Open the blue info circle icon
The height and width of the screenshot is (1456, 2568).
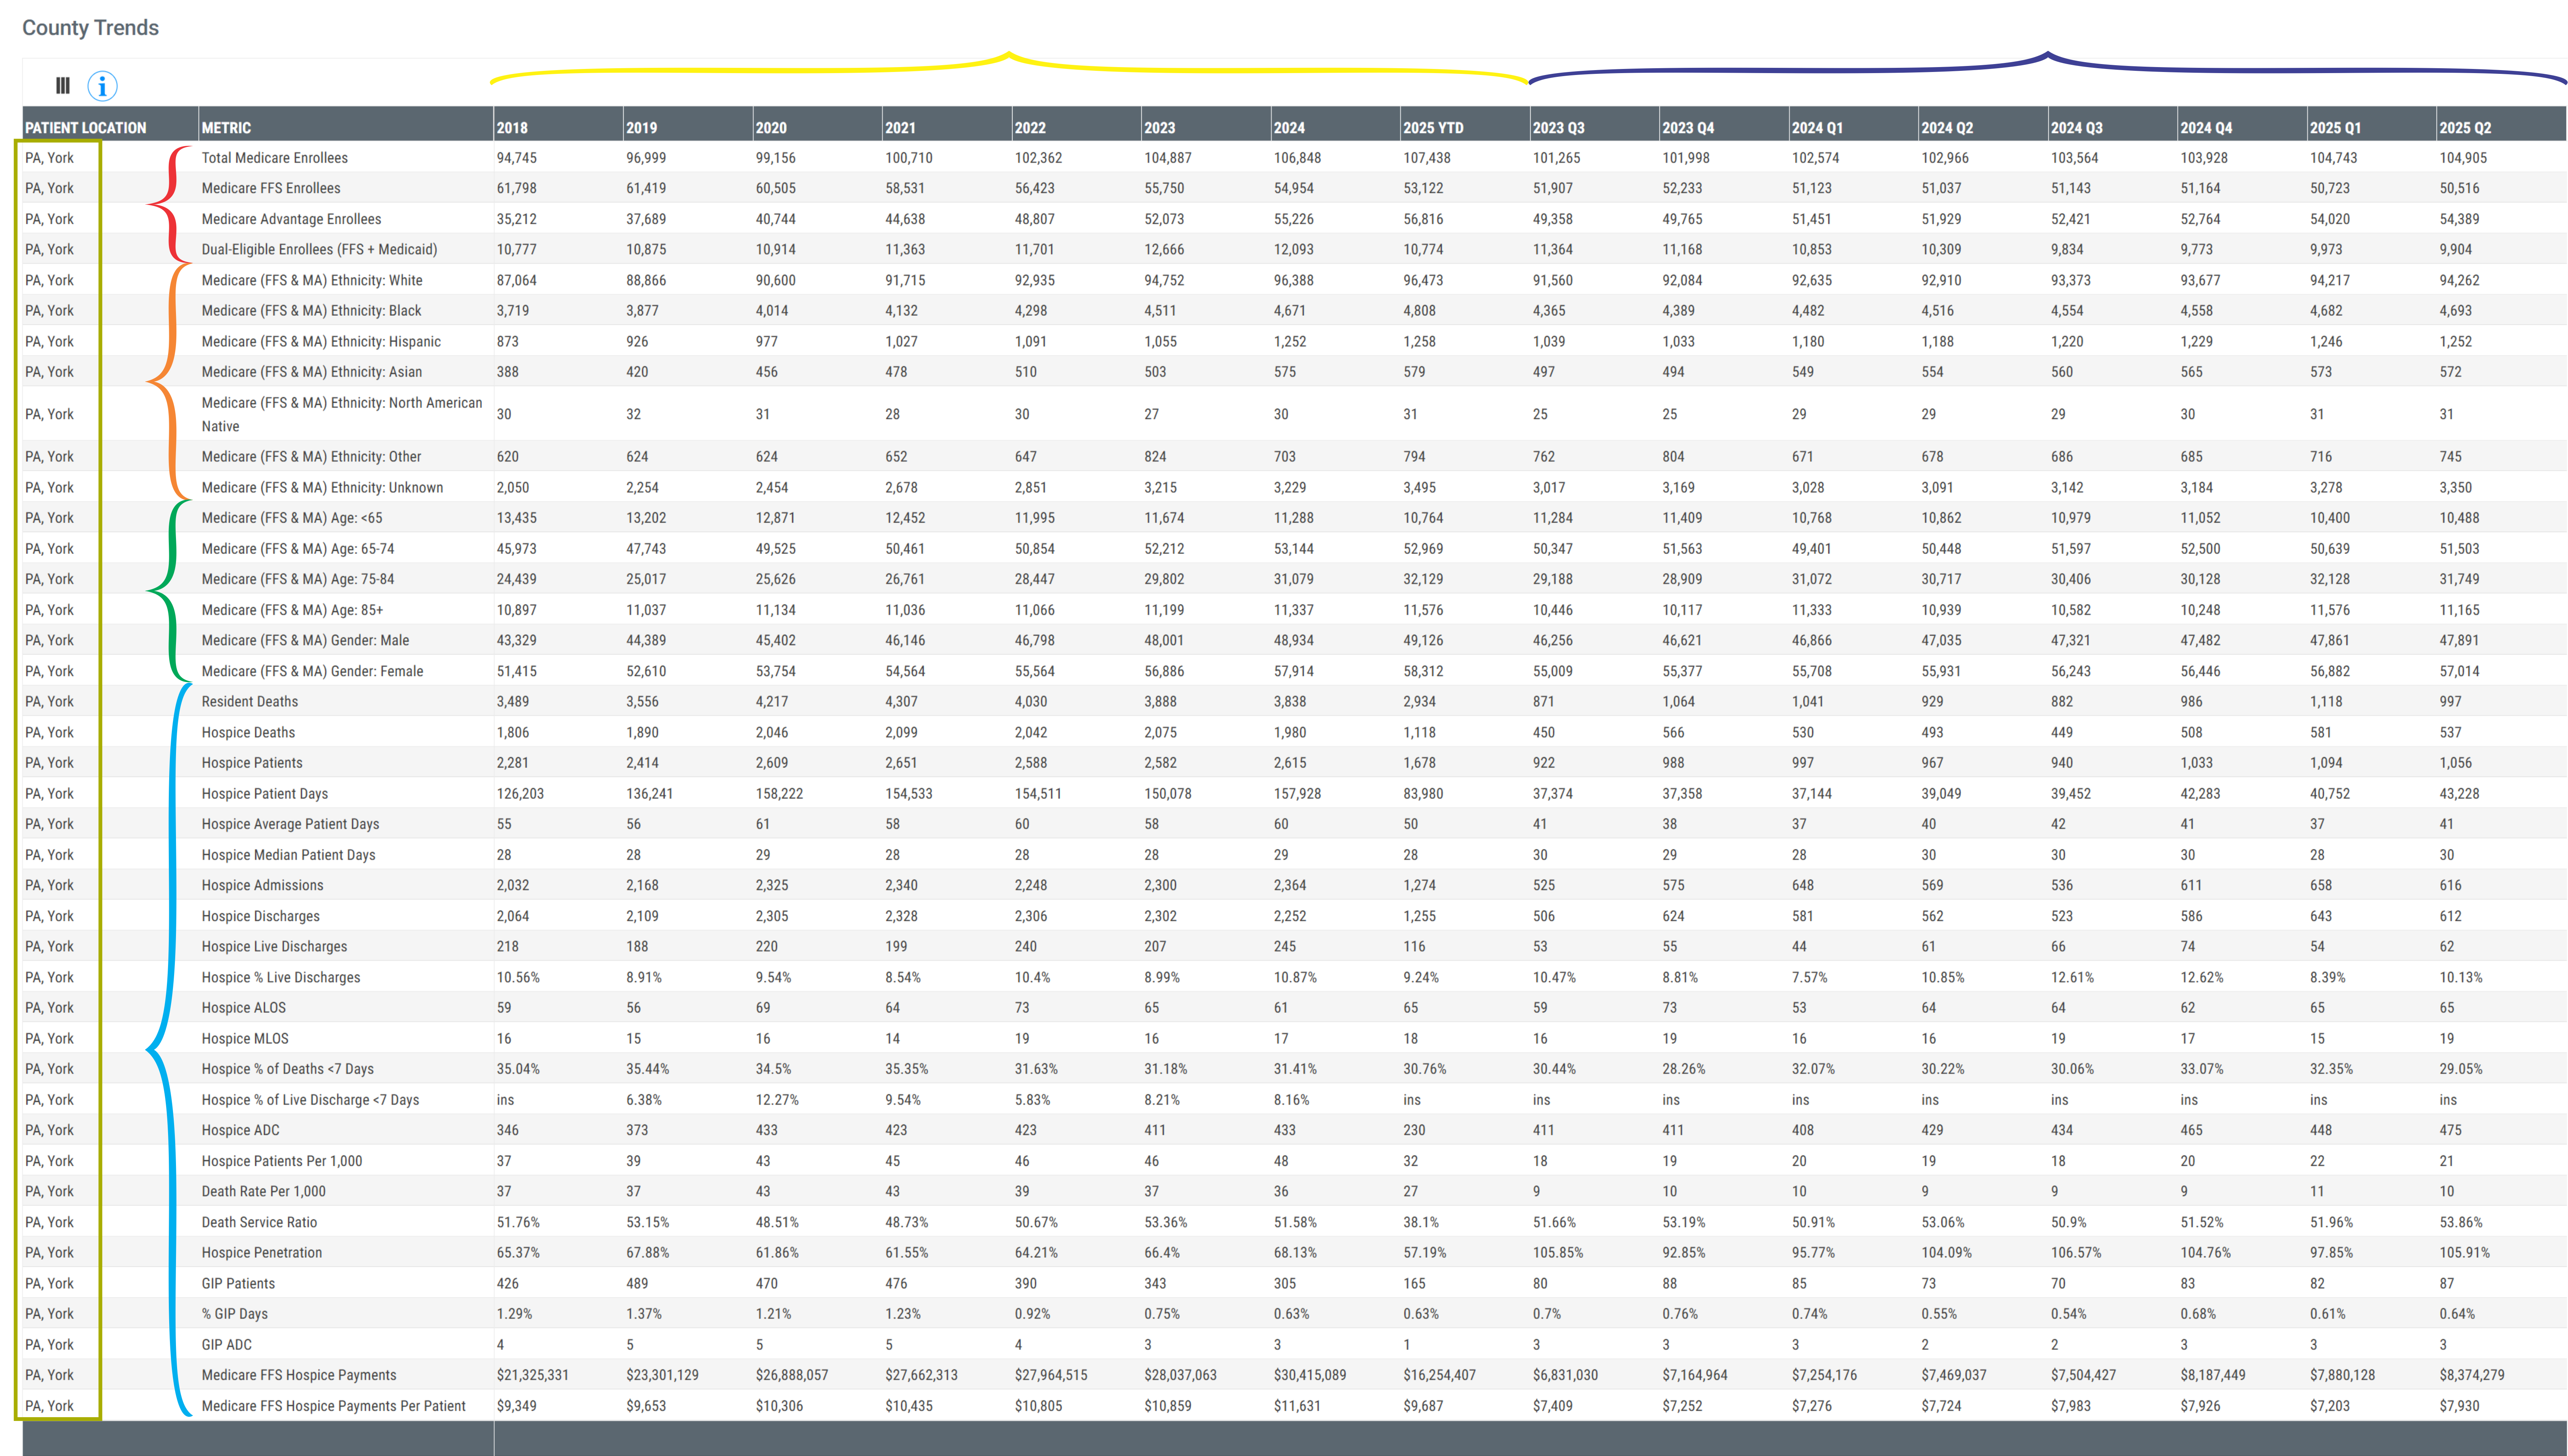(x=102, y=86)
